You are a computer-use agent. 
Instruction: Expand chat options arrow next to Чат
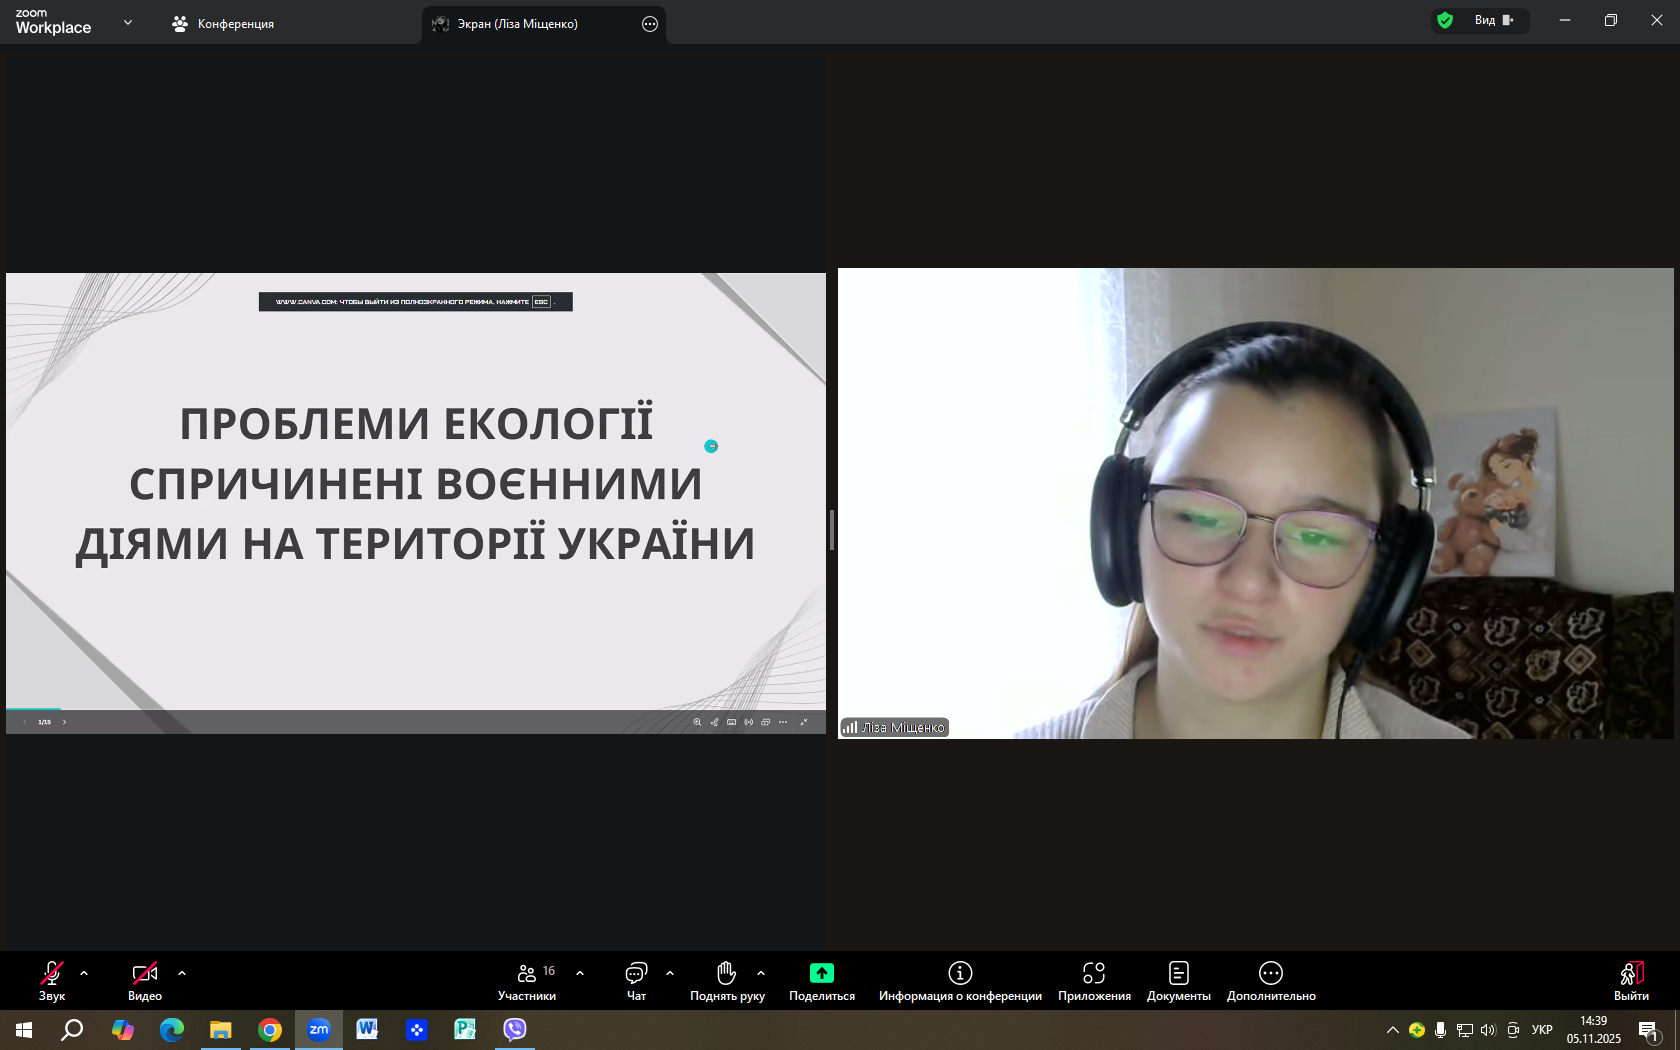tap(670, 973)
